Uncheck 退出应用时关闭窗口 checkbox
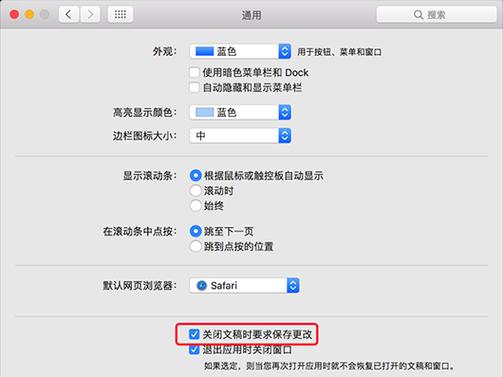Screen dimensions: 503x377 tap(194, 350)
